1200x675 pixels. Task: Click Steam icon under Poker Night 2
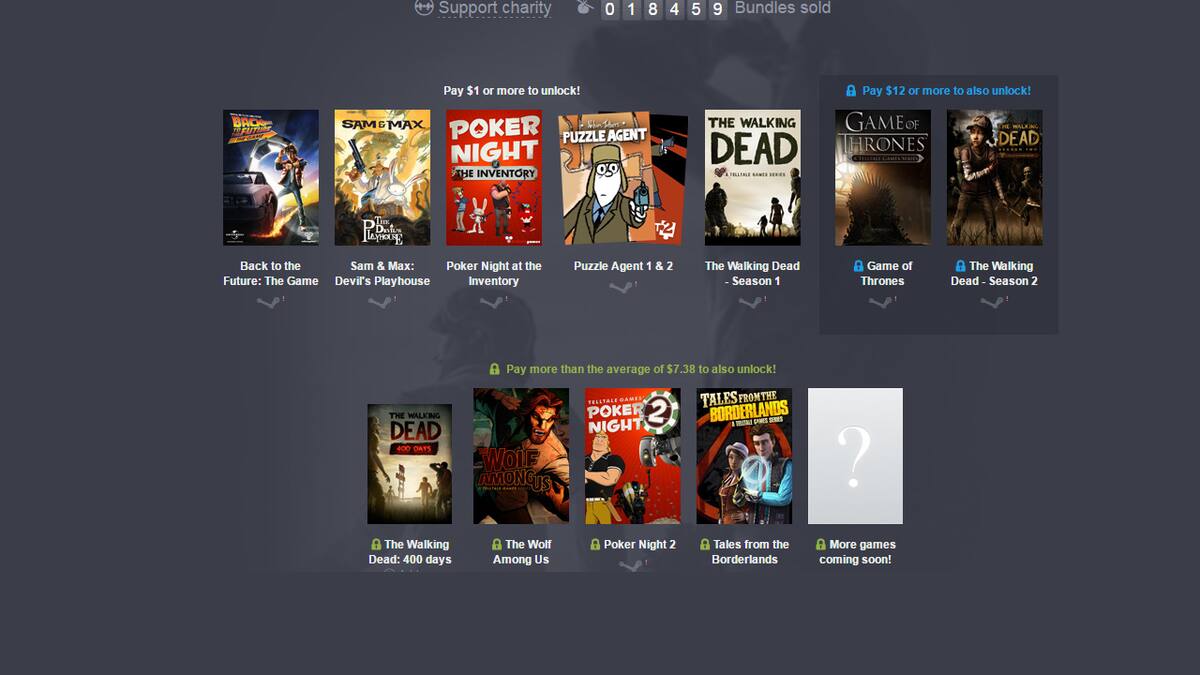631,566
